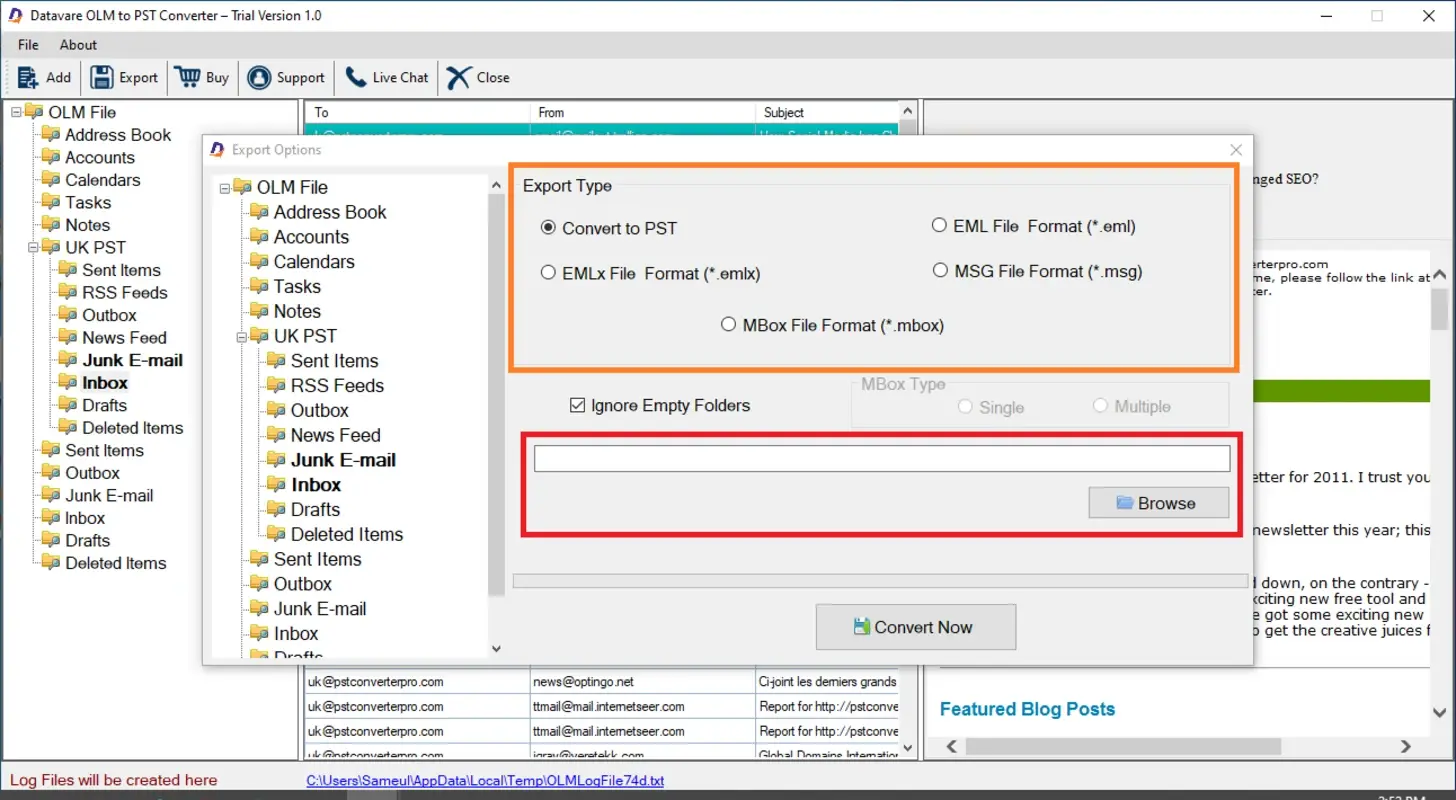Screen dimensions: 1456x800
Task: Open the Buy shopping cart icon
Action: tap(187, 77)
